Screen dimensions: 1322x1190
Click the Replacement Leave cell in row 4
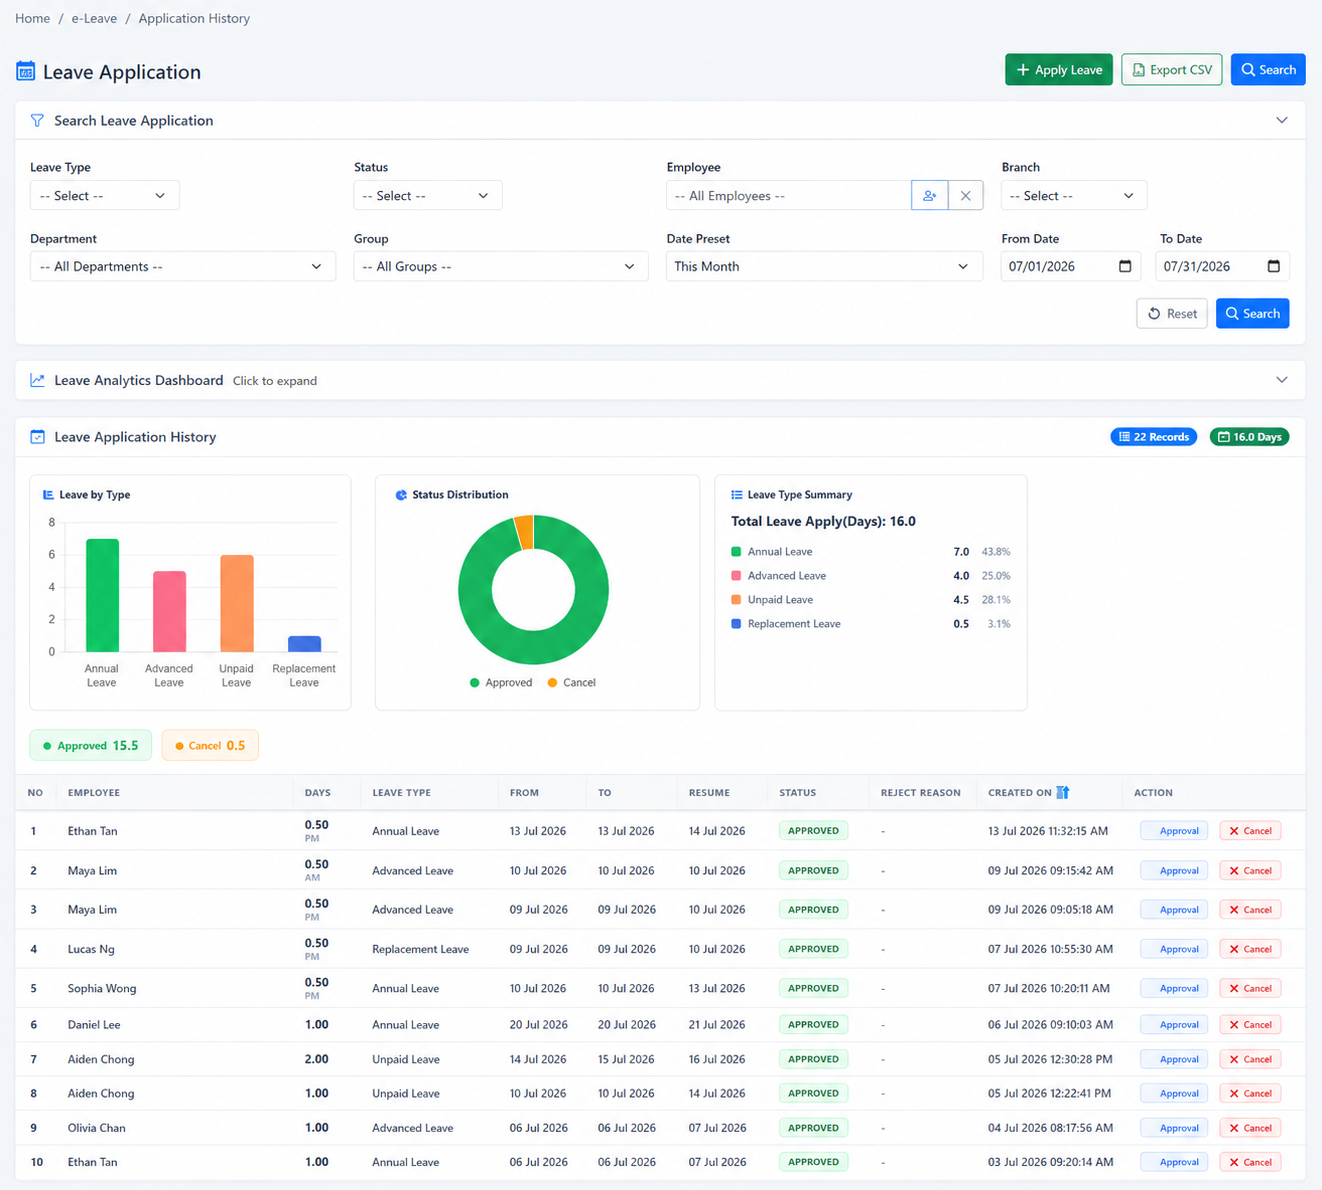[x=420, y=949]
